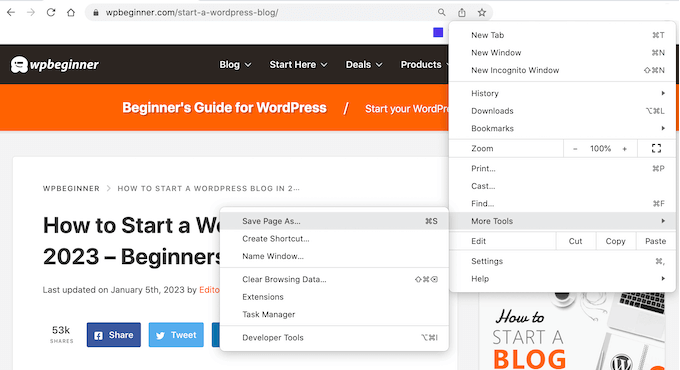Expand the Help submenu
Screen dimensions: 680x370
click(562, 279)
